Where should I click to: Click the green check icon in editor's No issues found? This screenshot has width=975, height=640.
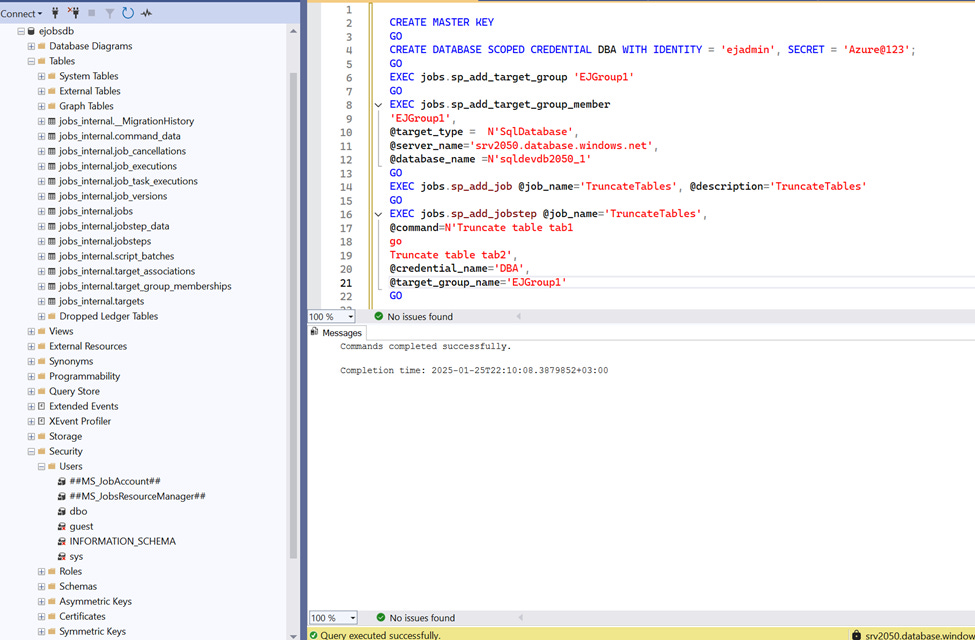[379, 316]
